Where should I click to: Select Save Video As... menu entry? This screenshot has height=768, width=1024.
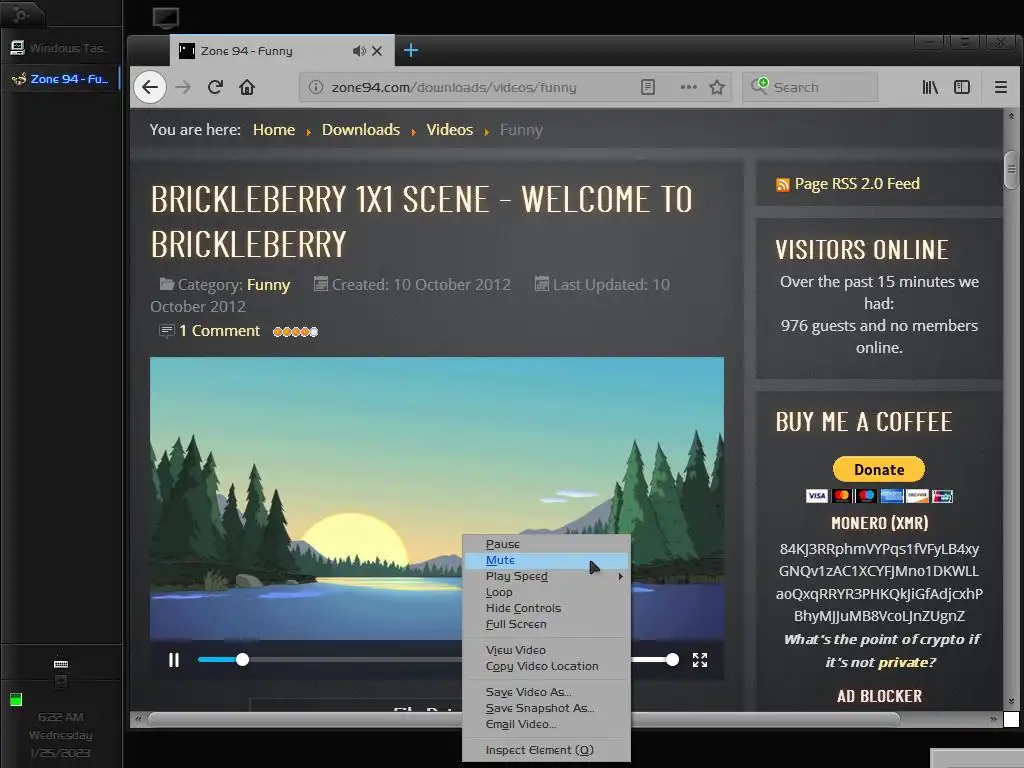coord(547,692)
